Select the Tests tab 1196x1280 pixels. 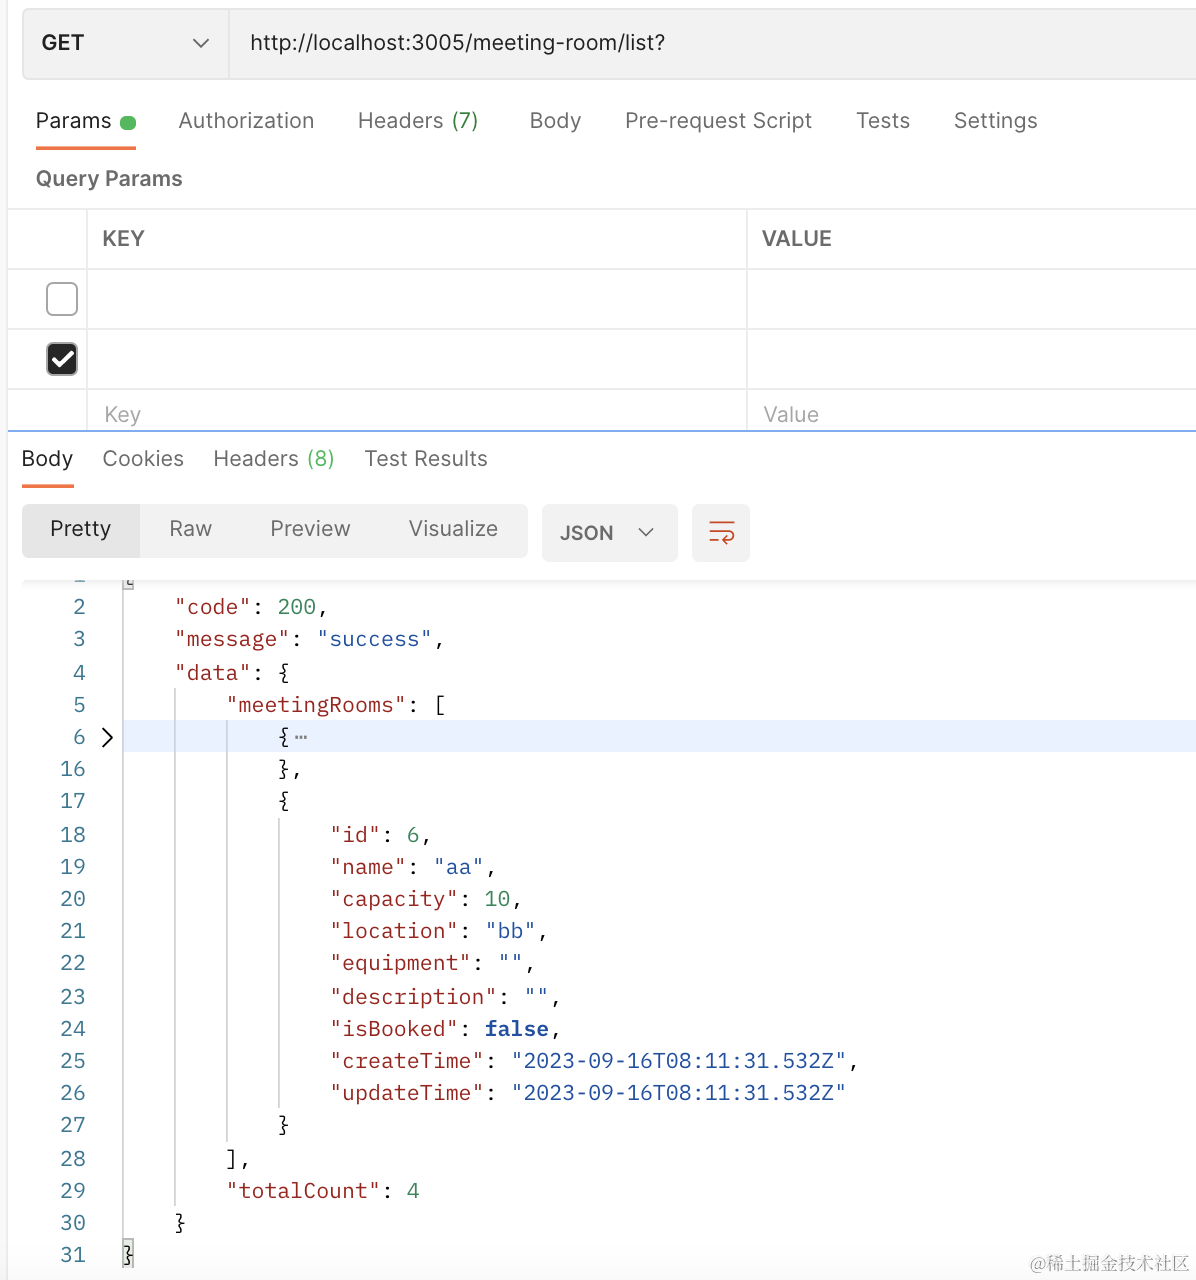(x=883, y=121)
